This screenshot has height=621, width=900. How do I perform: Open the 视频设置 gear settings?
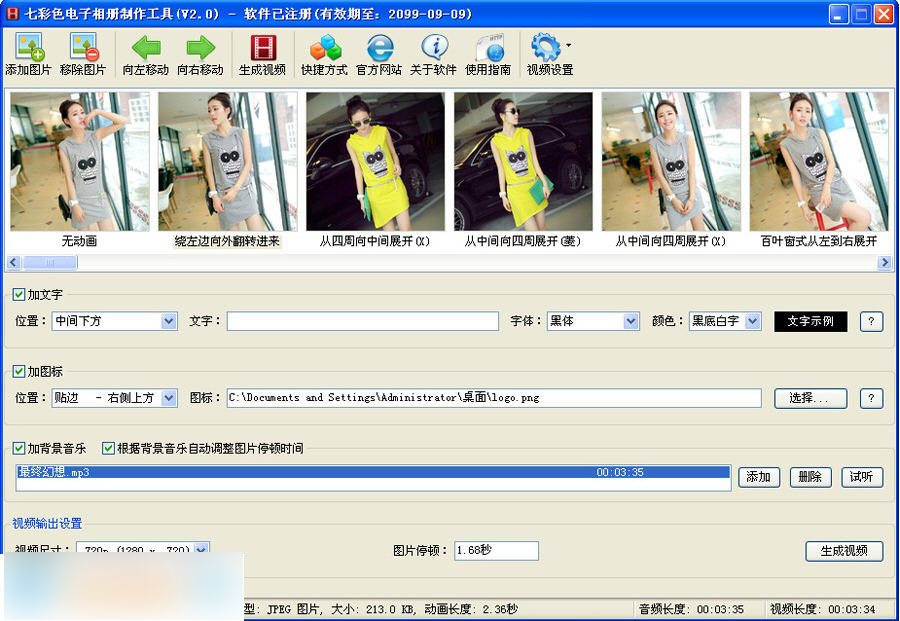(x=546, y=48)
